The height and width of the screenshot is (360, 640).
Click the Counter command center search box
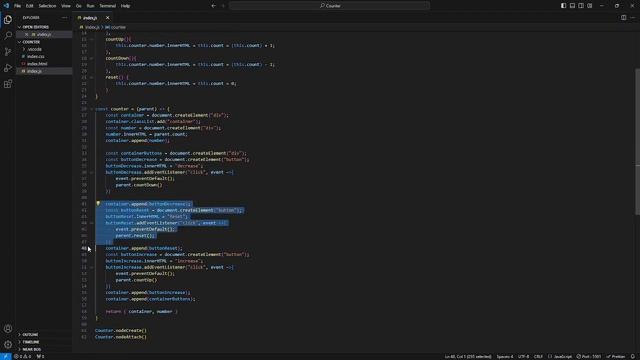pos(329,6)
